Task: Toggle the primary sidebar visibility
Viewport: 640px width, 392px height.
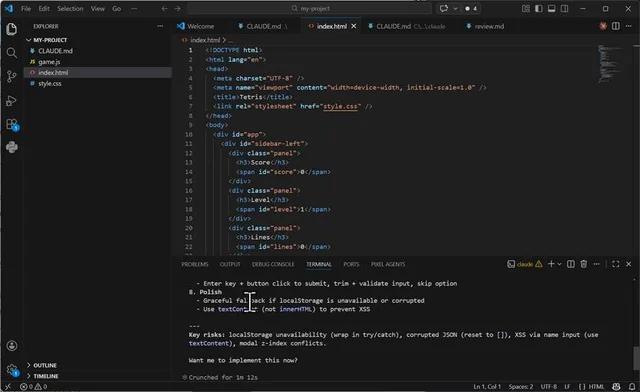Action: coord(539,9)
